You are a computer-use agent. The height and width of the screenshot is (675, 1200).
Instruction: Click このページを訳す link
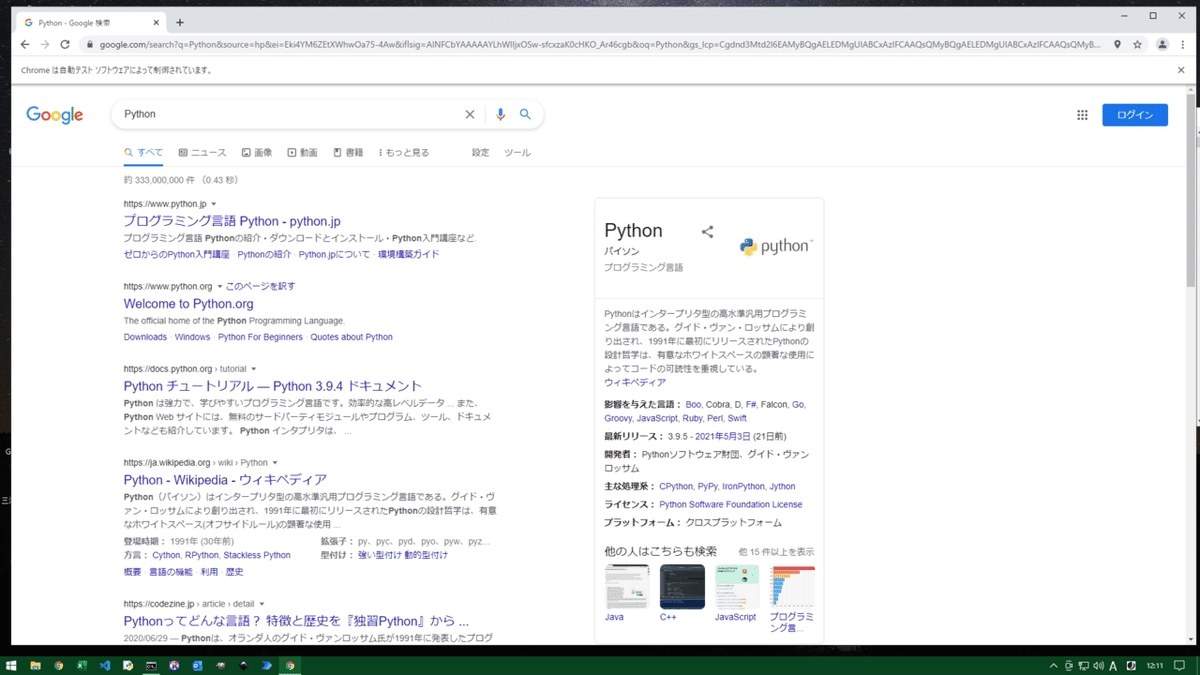(x=260, y=286)
